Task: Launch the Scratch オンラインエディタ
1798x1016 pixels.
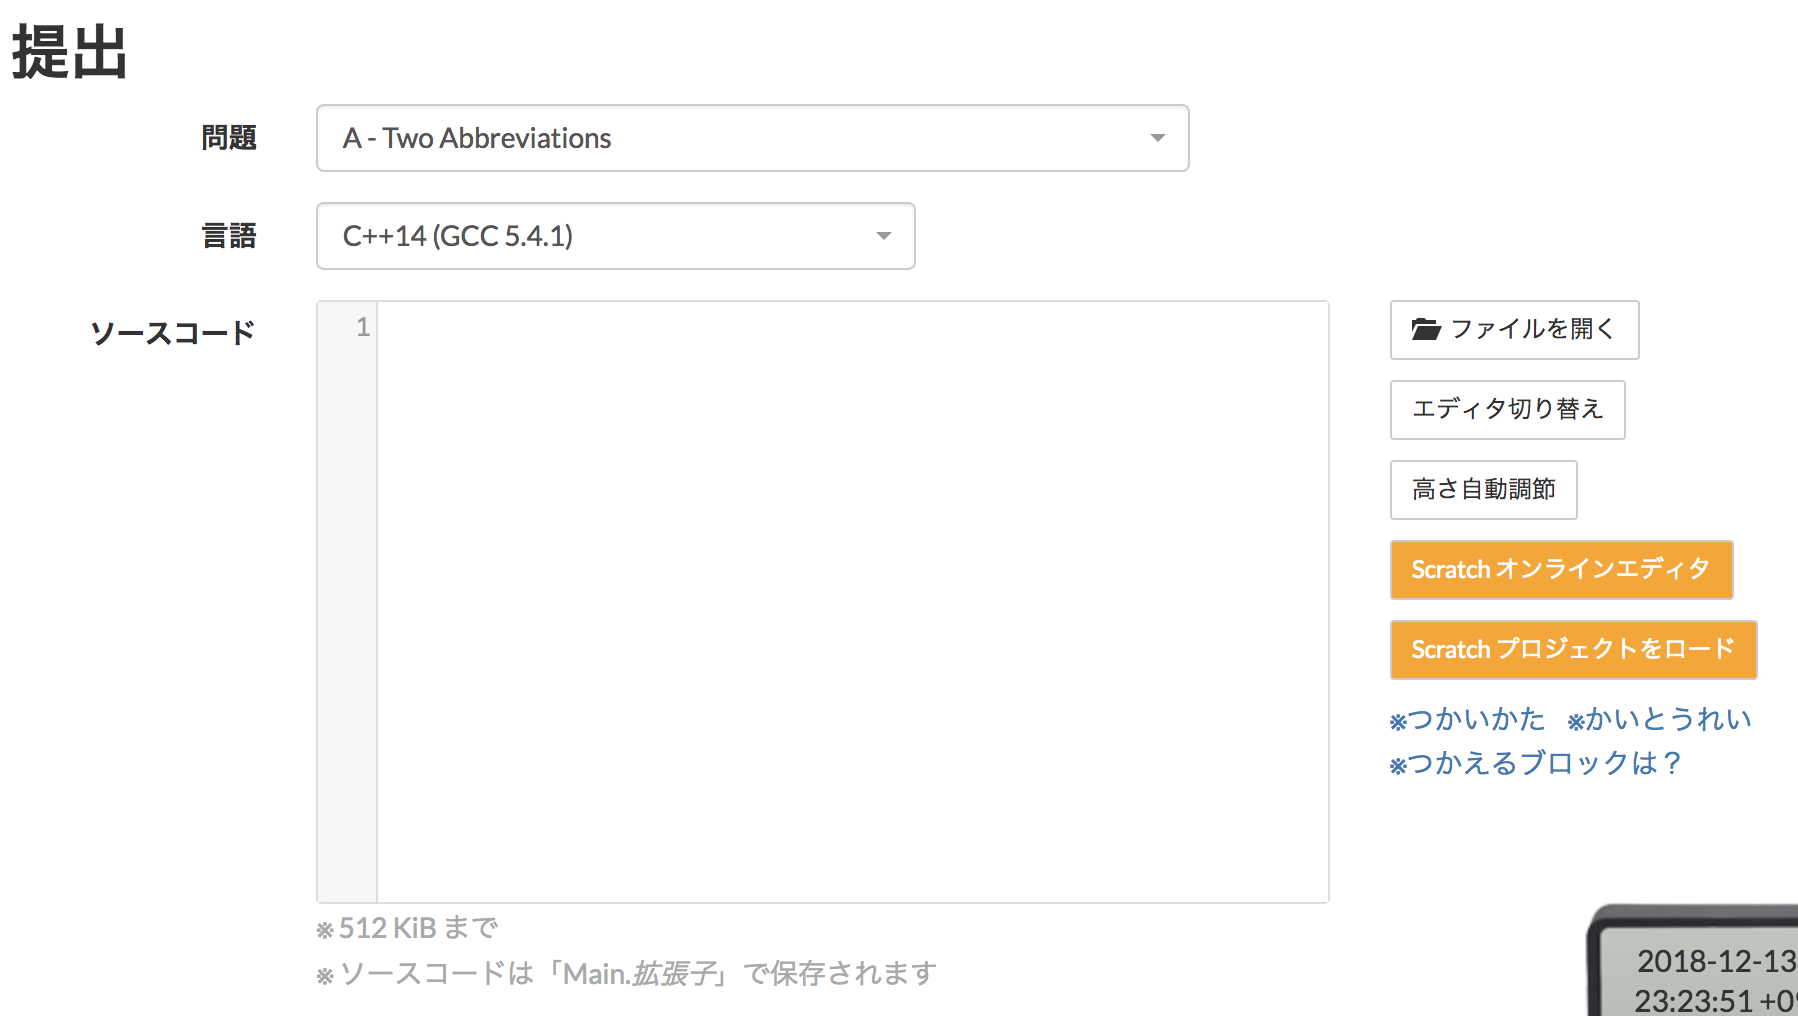Action: 1560,569
